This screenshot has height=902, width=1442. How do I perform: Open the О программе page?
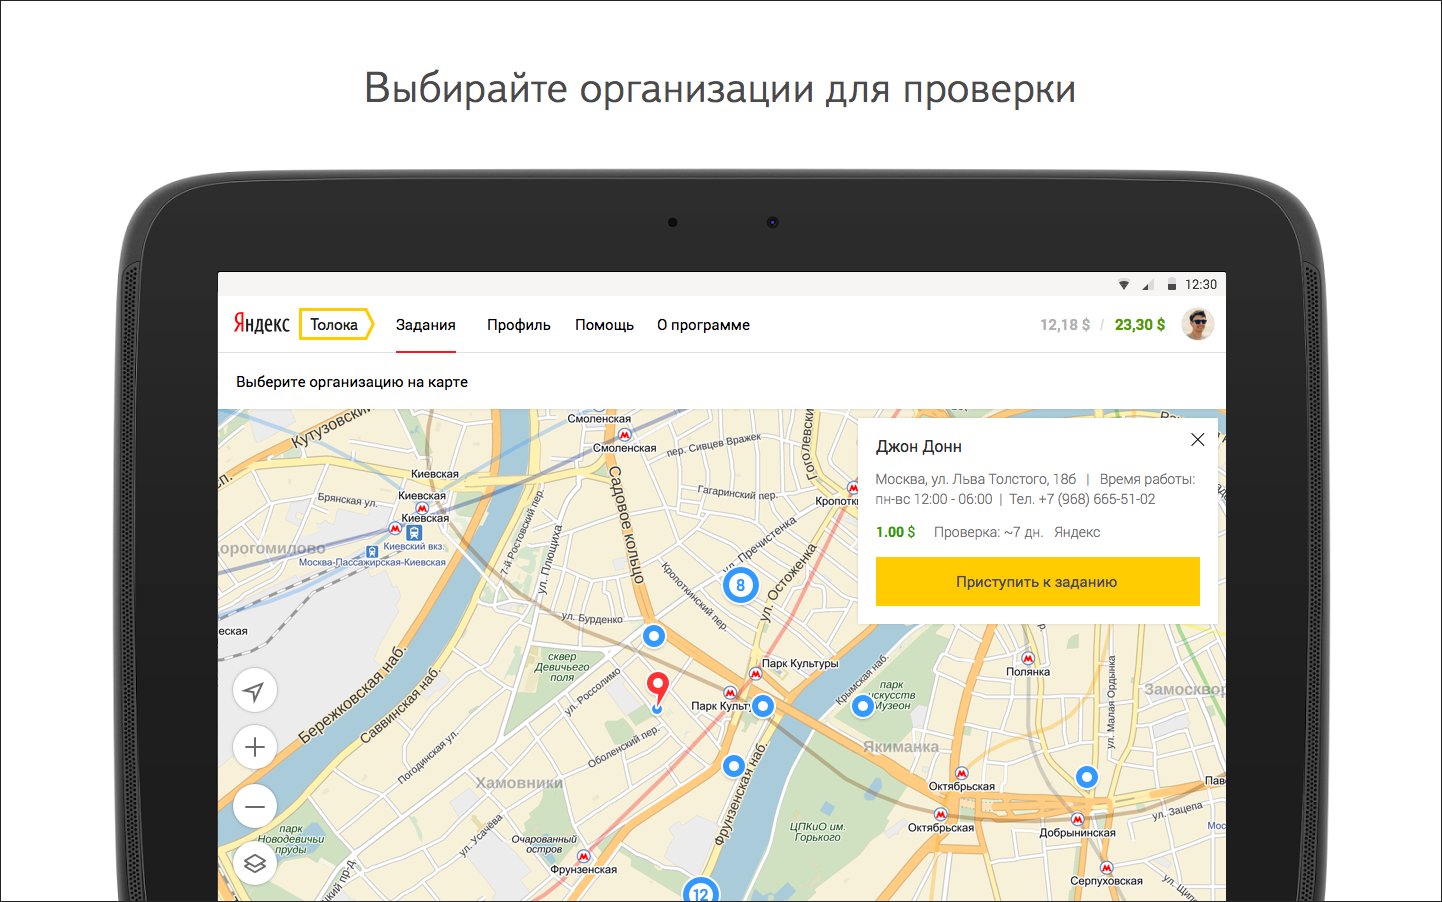pos(703,324)
